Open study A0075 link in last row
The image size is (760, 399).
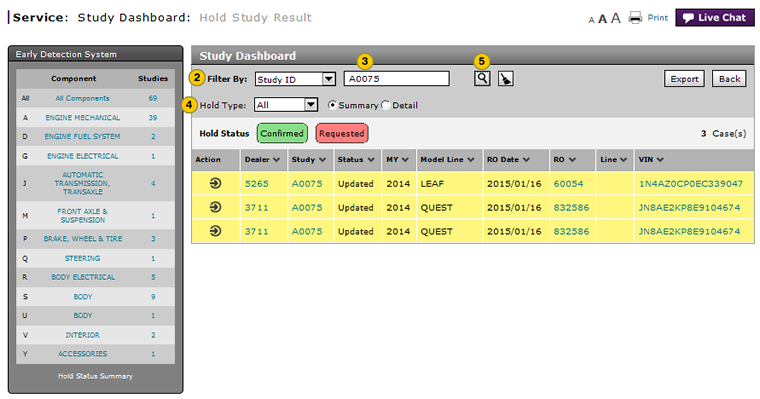point(307,231)
